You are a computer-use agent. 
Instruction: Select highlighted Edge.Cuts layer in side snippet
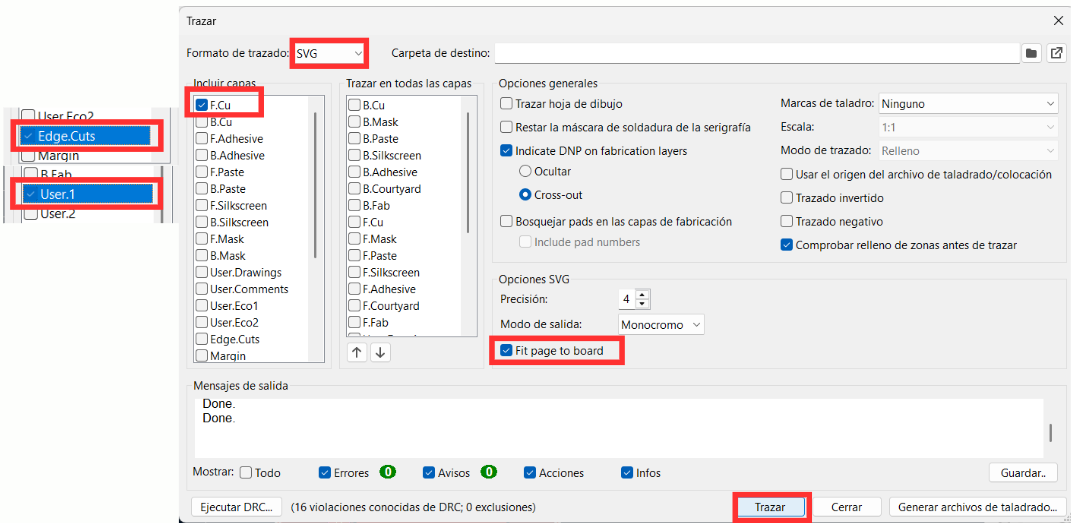(x=86, y=136)
